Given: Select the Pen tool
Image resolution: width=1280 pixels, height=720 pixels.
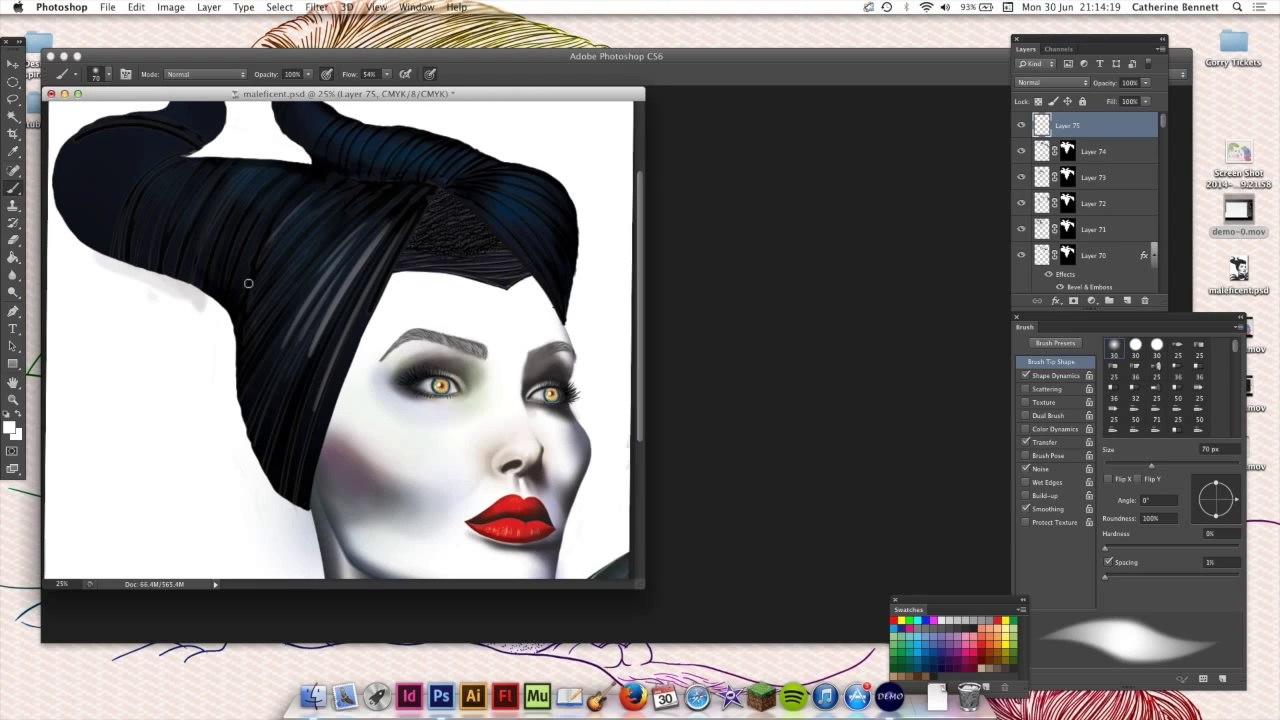Looking at the screenshot, I should pyautogui.click(x=13, y=311).
